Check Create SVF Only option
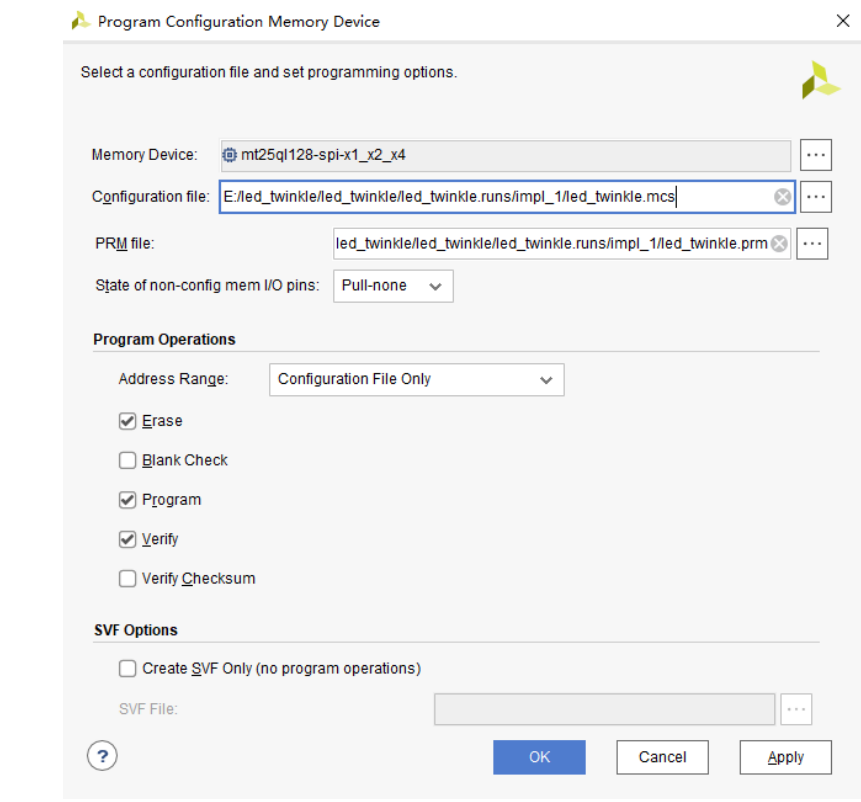861x802 pixels. click(127, 669)
